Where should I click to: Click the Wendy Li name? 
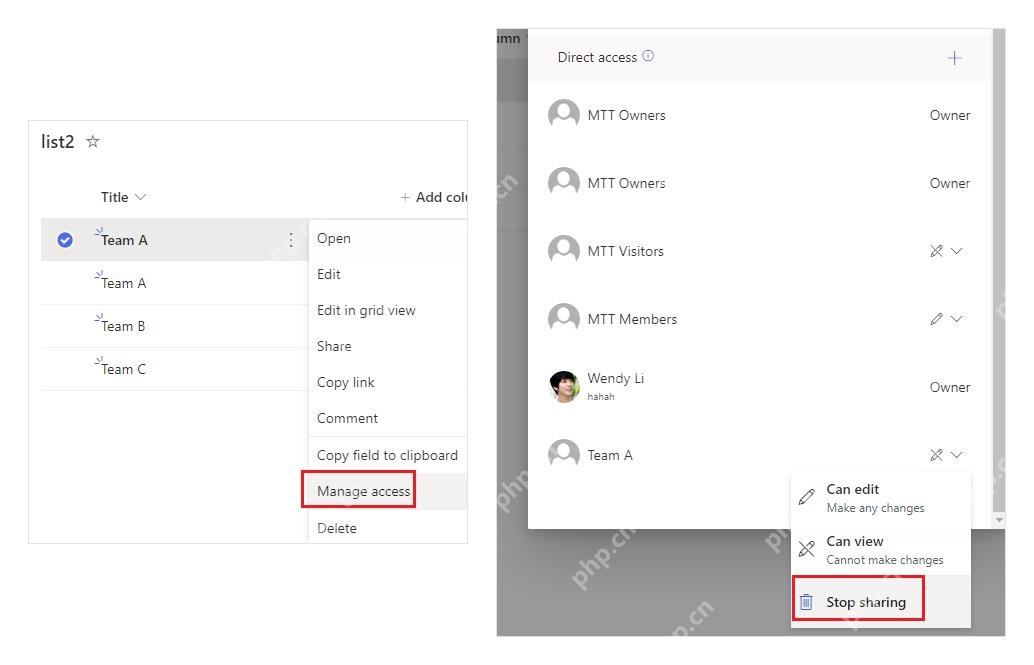coord(615,378)
